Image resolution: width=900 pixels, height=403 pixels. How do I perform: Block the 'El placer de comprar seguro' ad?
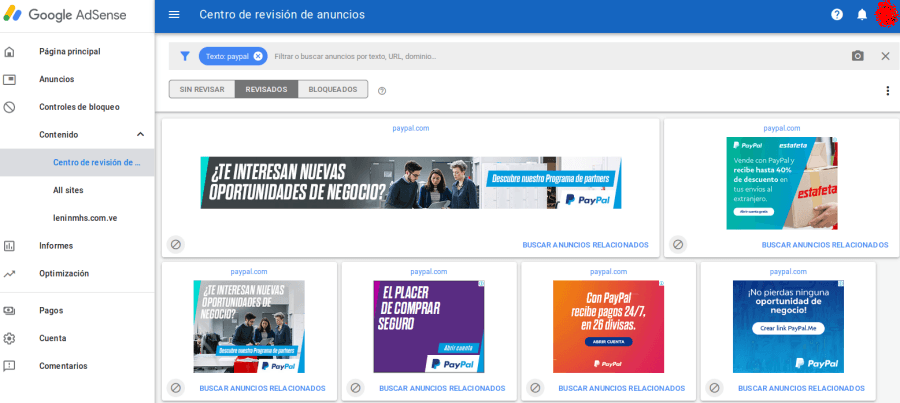(355, 388)
